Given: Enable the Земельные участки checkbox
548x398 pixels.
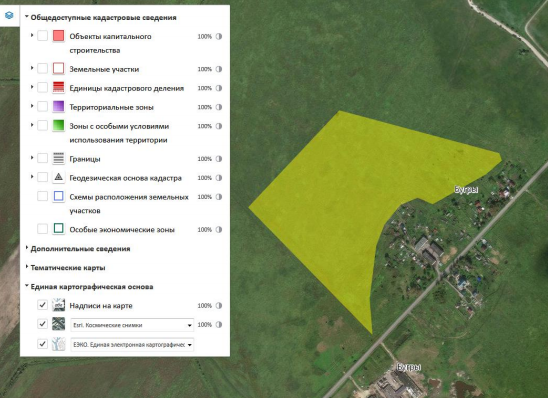Looking at the screenshot, I should [43, 68].
